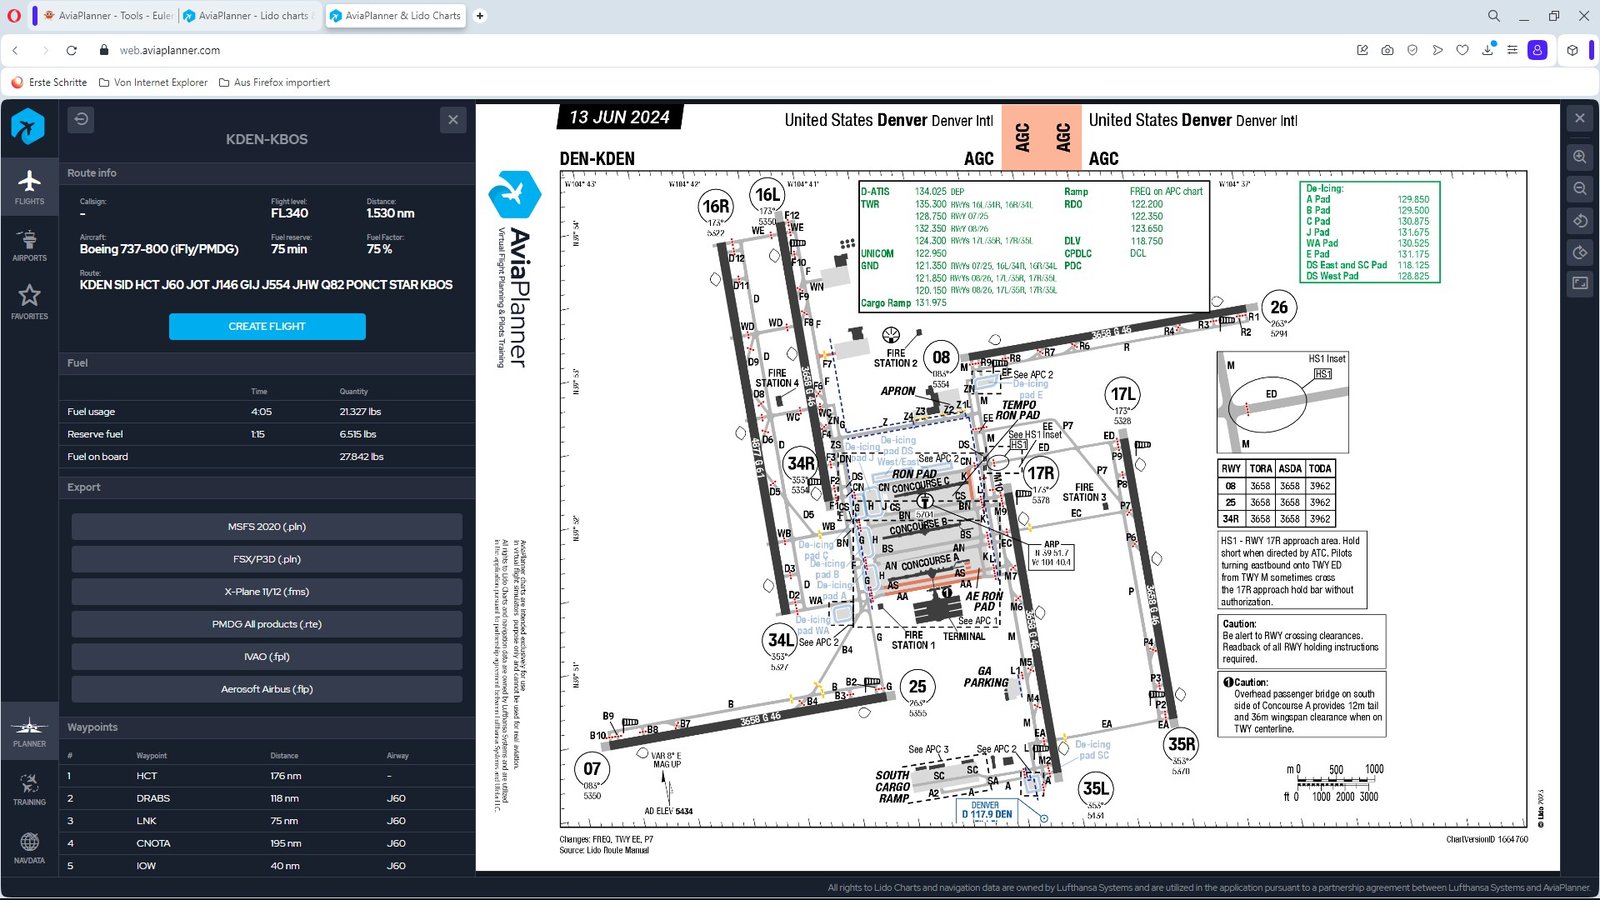Screen dimensions: 1600x900
Task: Select the LNK waypoint row
Action: [267, 821]
